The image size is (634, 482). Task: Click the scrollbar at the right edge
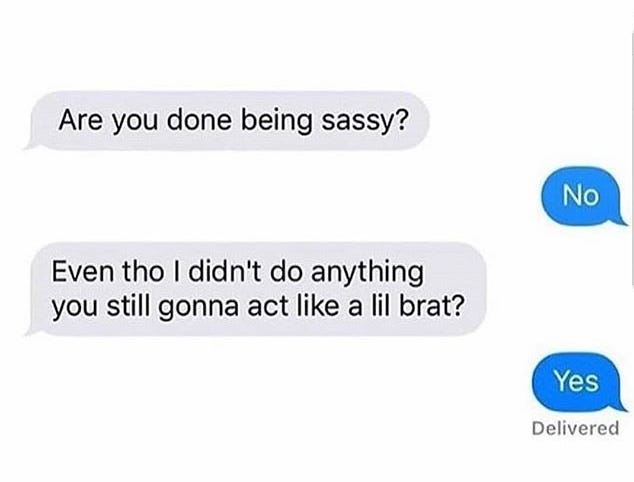[632, 160]
